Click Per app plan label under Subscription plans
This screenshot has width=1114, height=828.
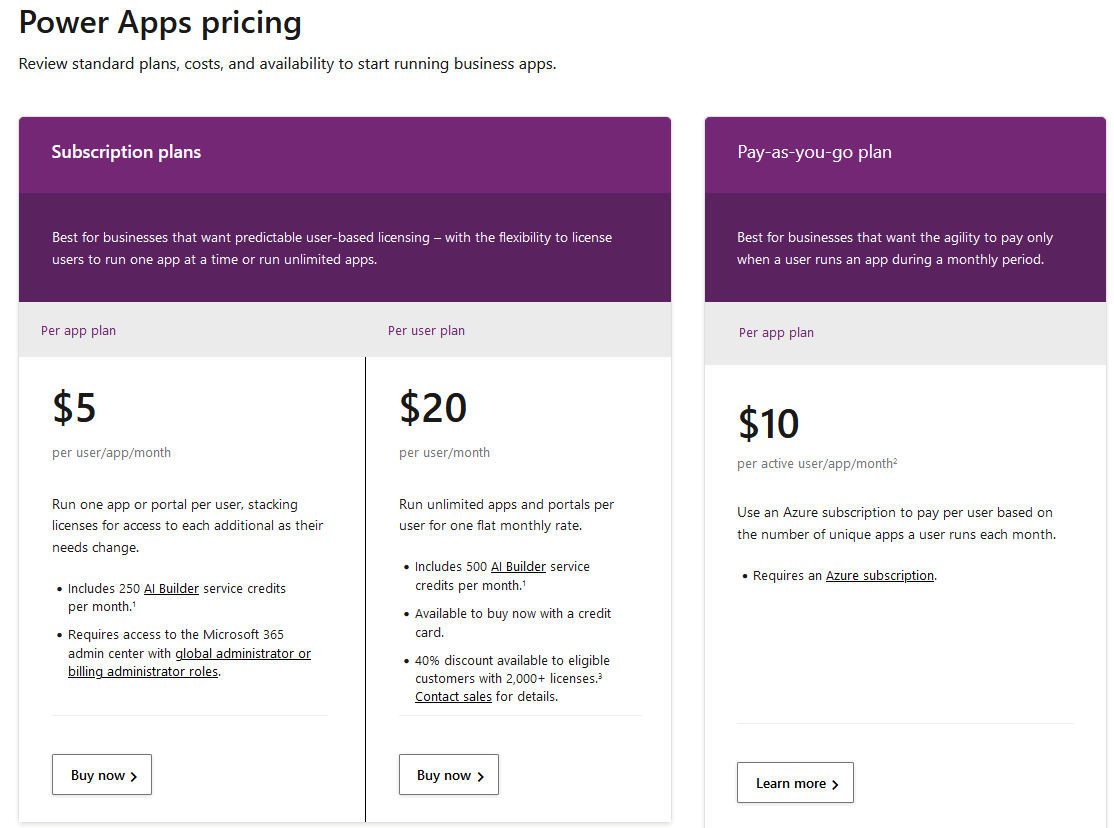tap(78, 330)
